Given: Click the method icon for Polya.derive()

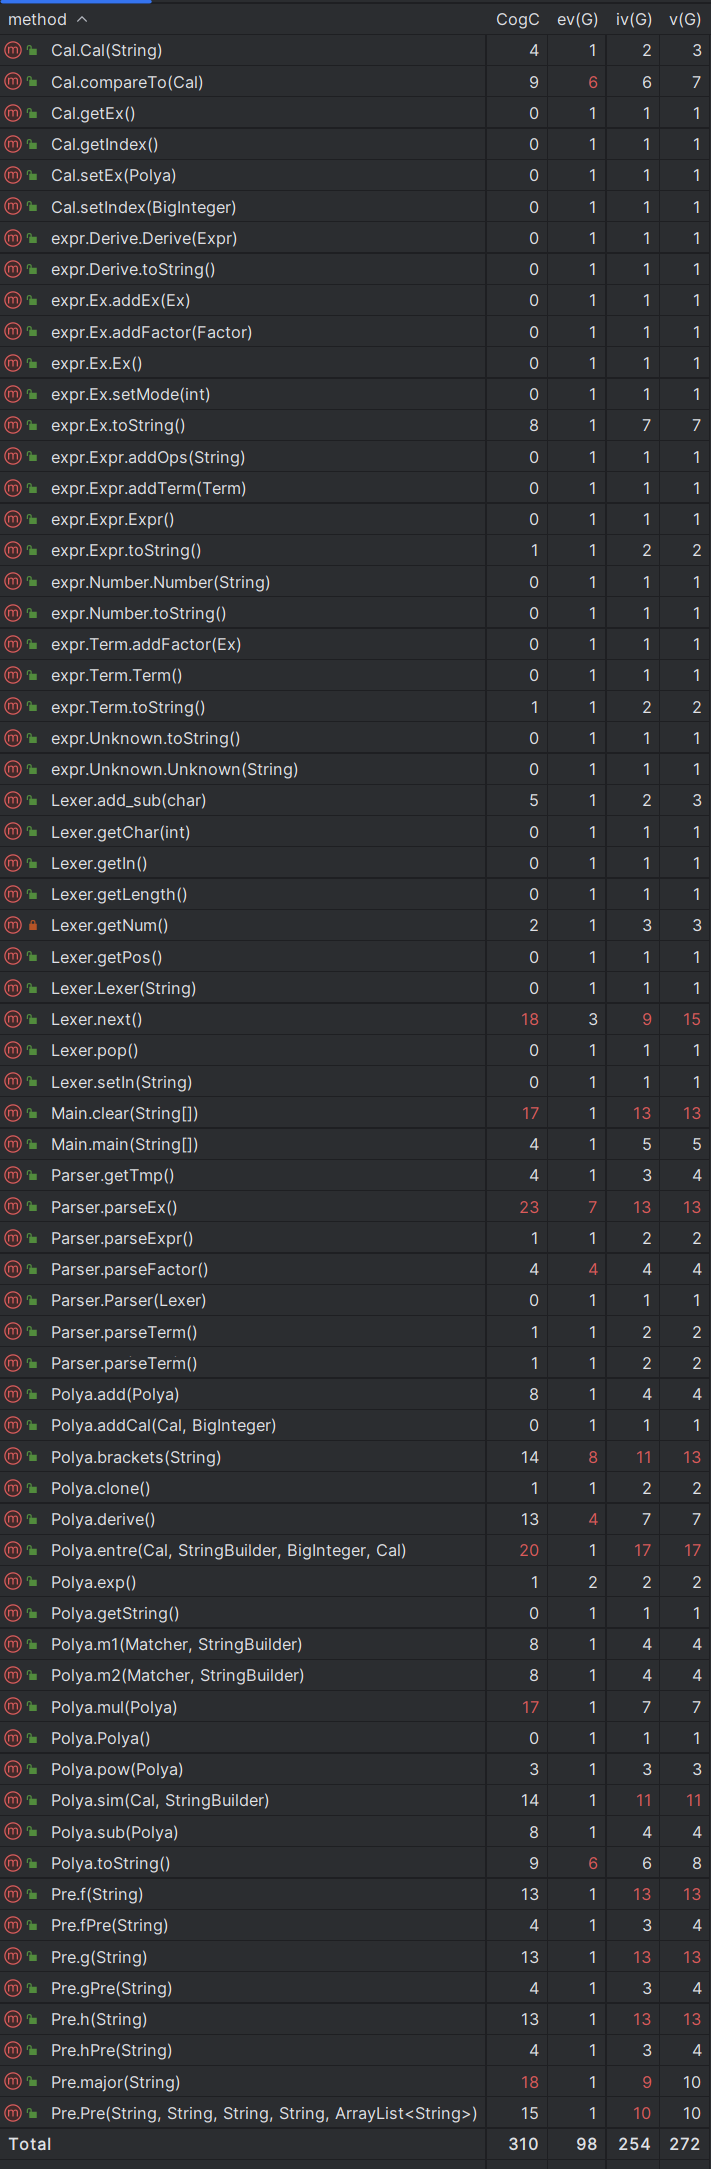Looking at the screenshot, I should coord(13,1519).
